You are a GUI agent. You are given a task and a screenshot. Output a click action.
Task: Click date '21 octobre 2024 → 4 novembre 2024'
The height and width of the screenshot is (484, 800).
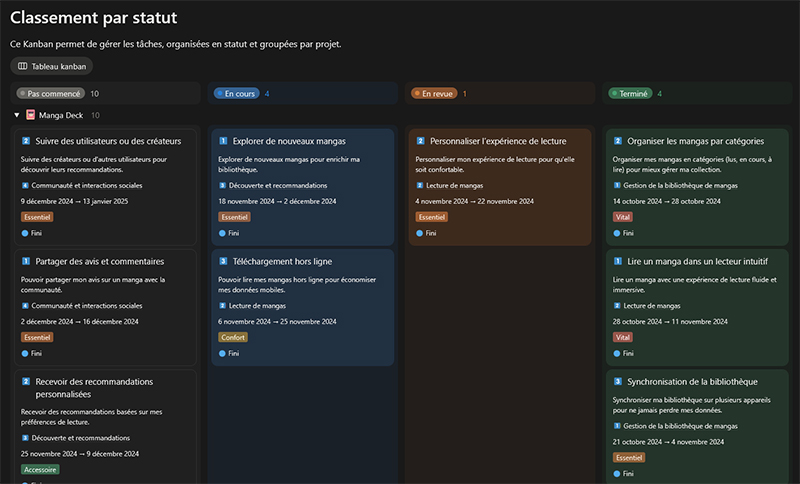point(668,442)
